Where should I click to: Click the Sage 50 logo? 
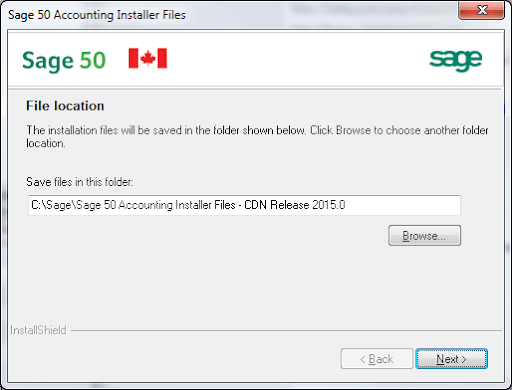pyautogui.click(x=64, y=61)
